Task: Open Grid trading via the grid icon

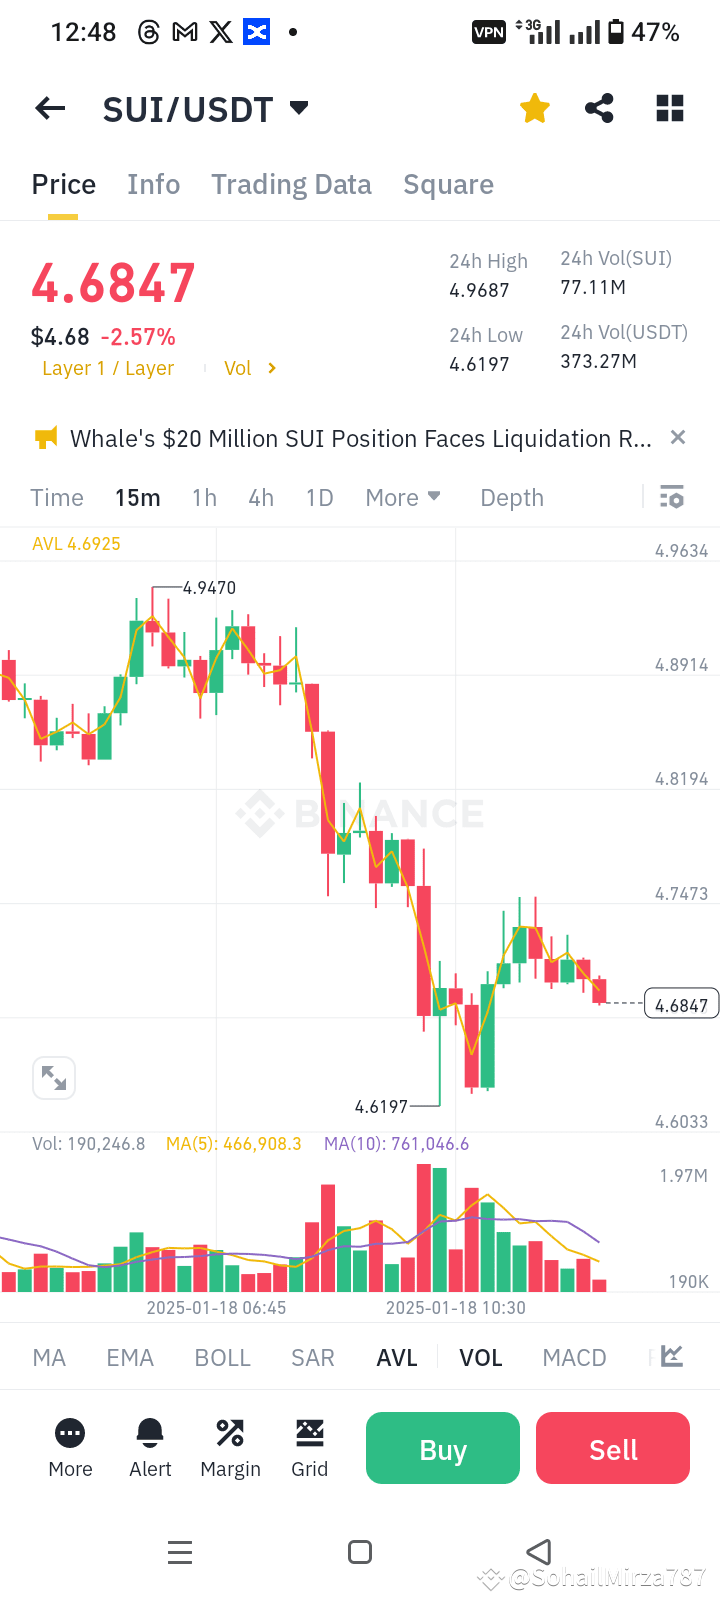Action: tap(309, 1434)
